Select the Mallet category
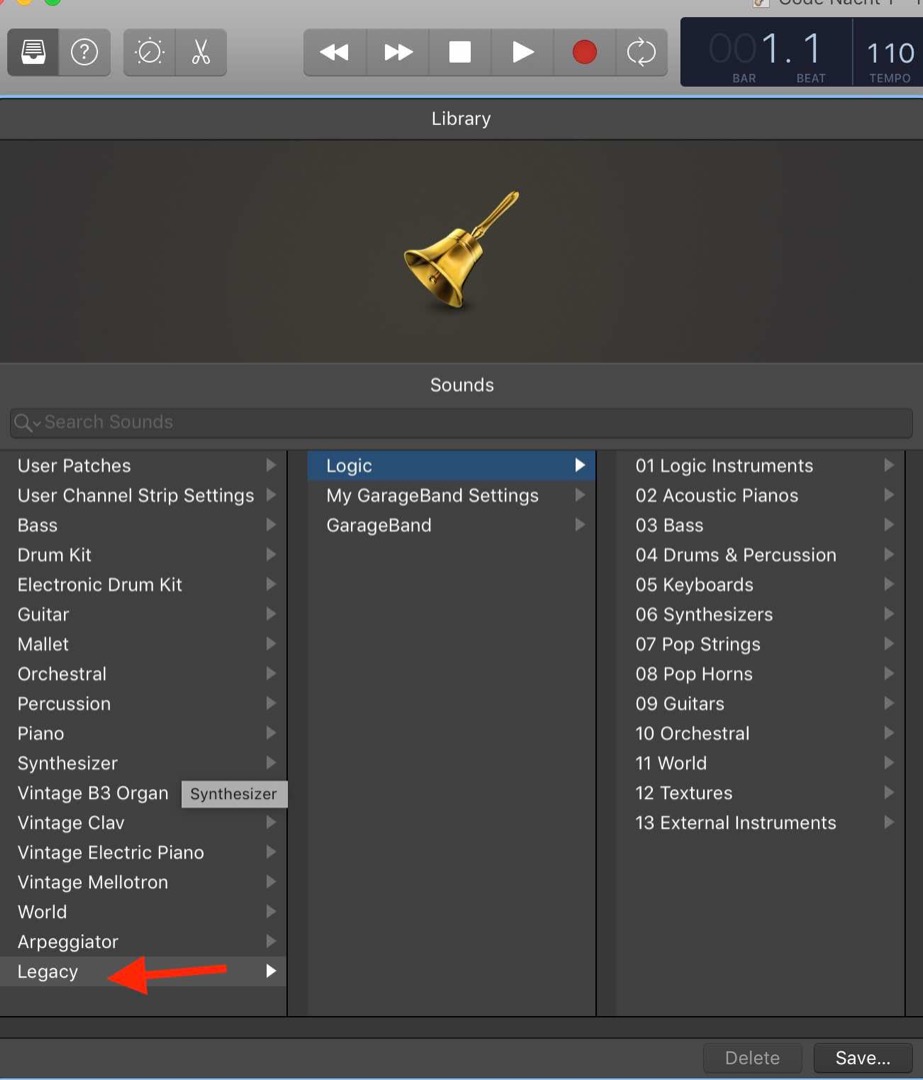This screenshot has height=1080, width=923. tap(143, 644)
